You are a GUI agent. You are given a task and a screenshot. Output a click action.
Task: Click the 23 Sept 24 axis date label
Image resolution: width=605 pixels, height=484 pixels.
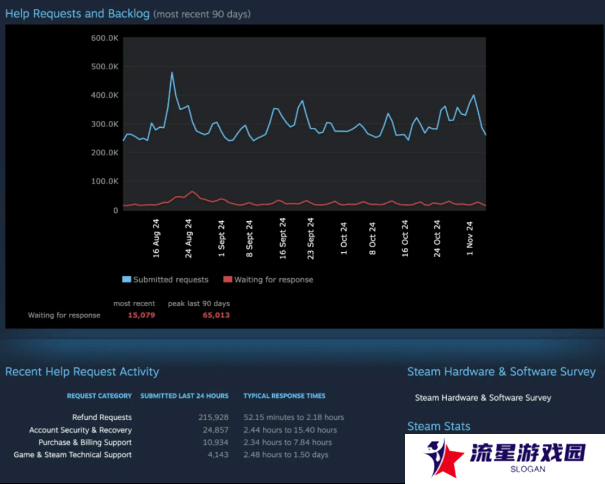coord(311,238)
